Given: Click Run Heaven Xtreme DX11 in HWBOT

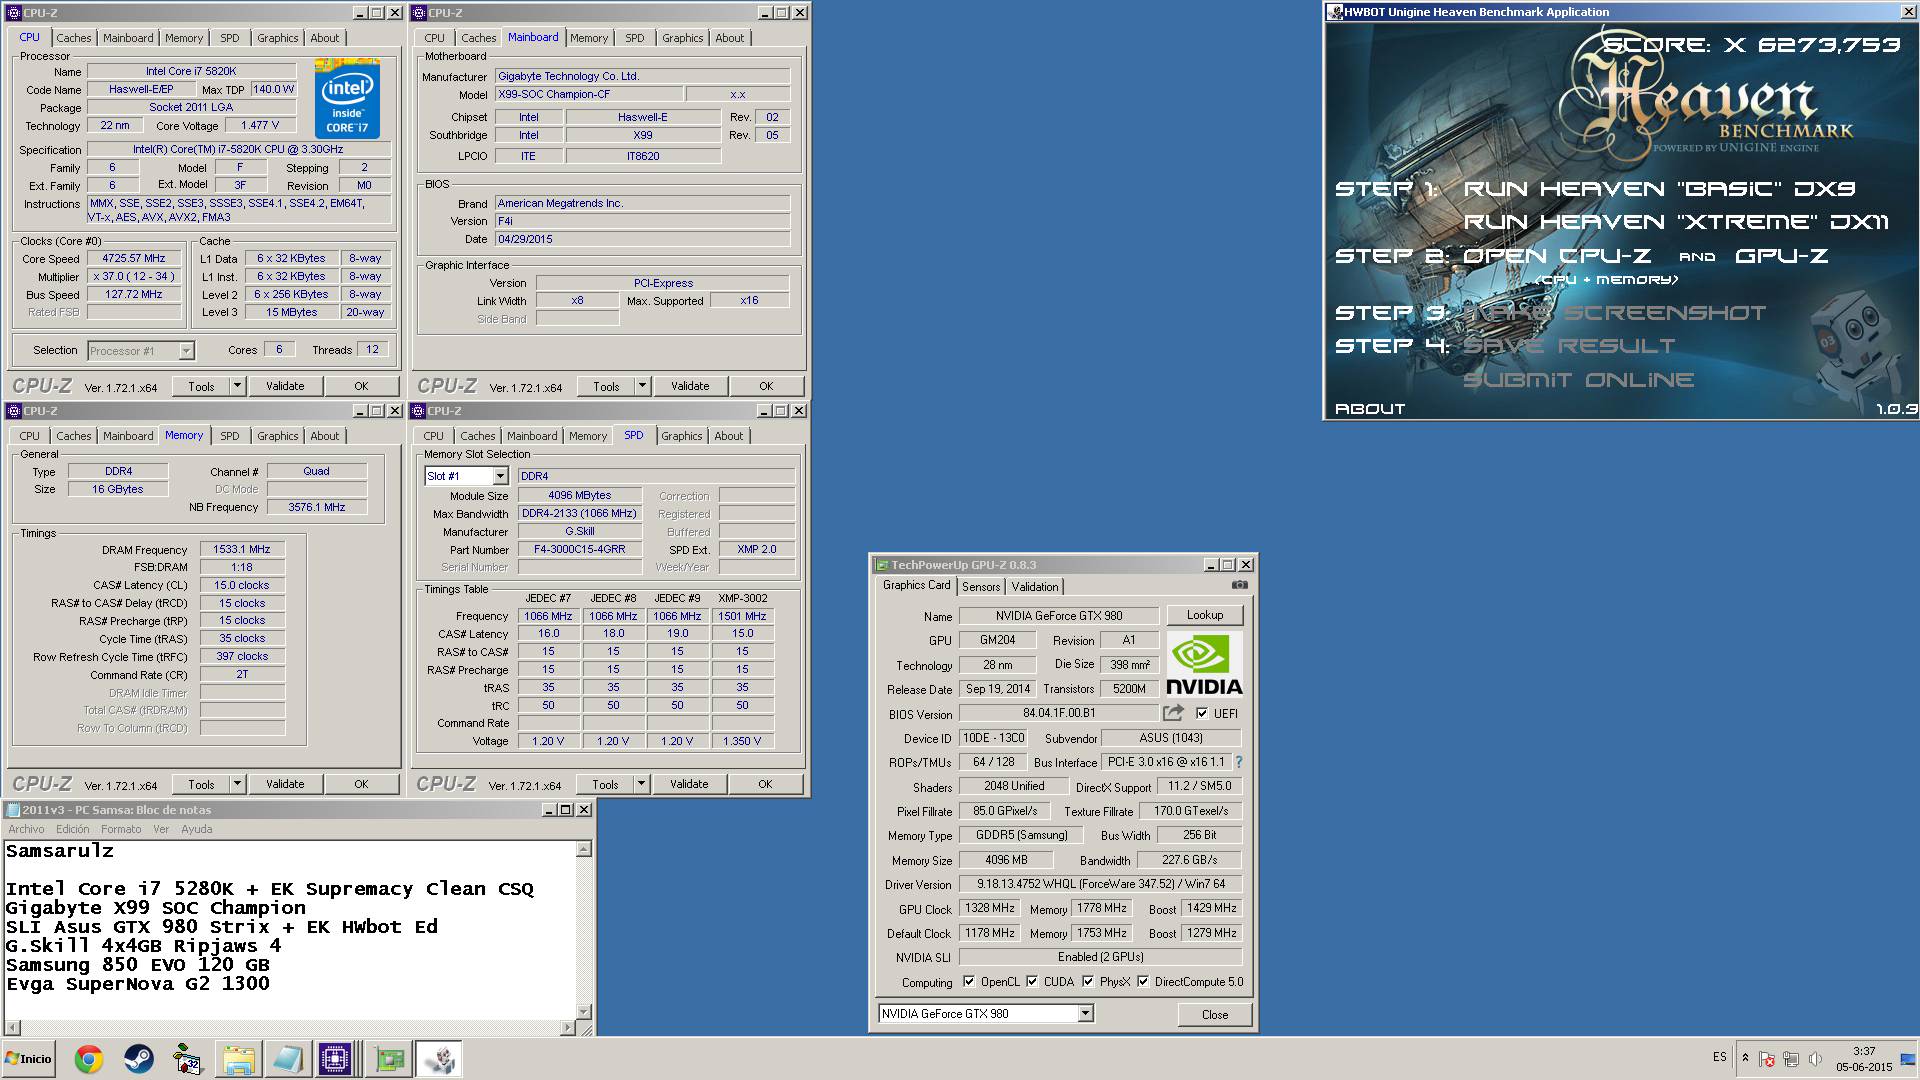Looking at the screenshot, I should click(1676, 221).
